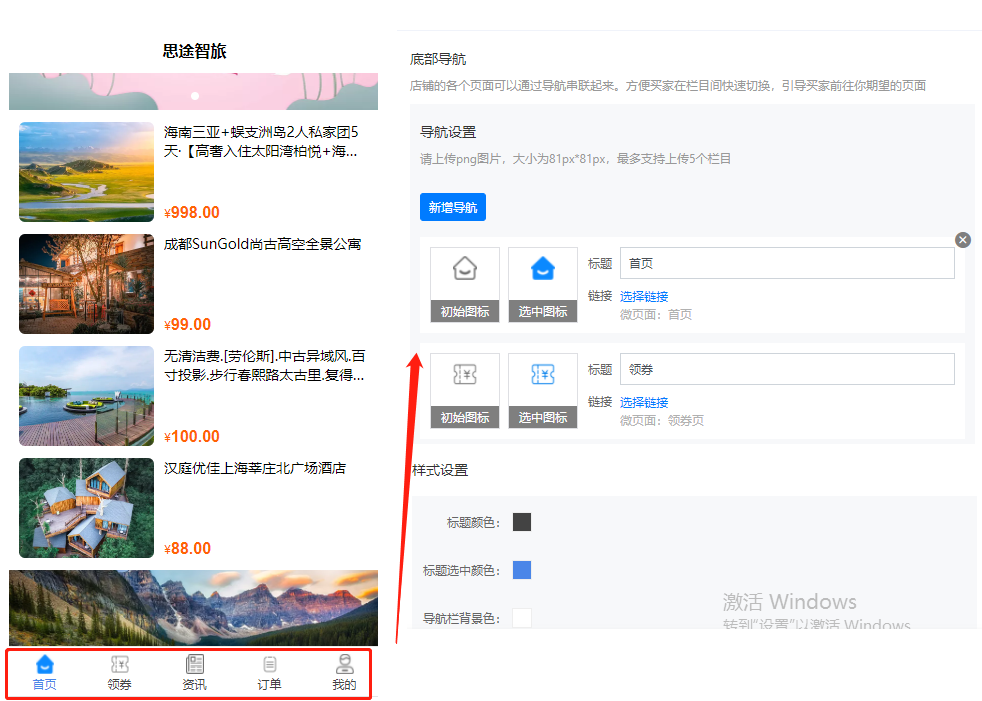Screen dimensions: 982x701
Task: Tap the 首页 home icon in bottom bar
Action: [44, 664]
